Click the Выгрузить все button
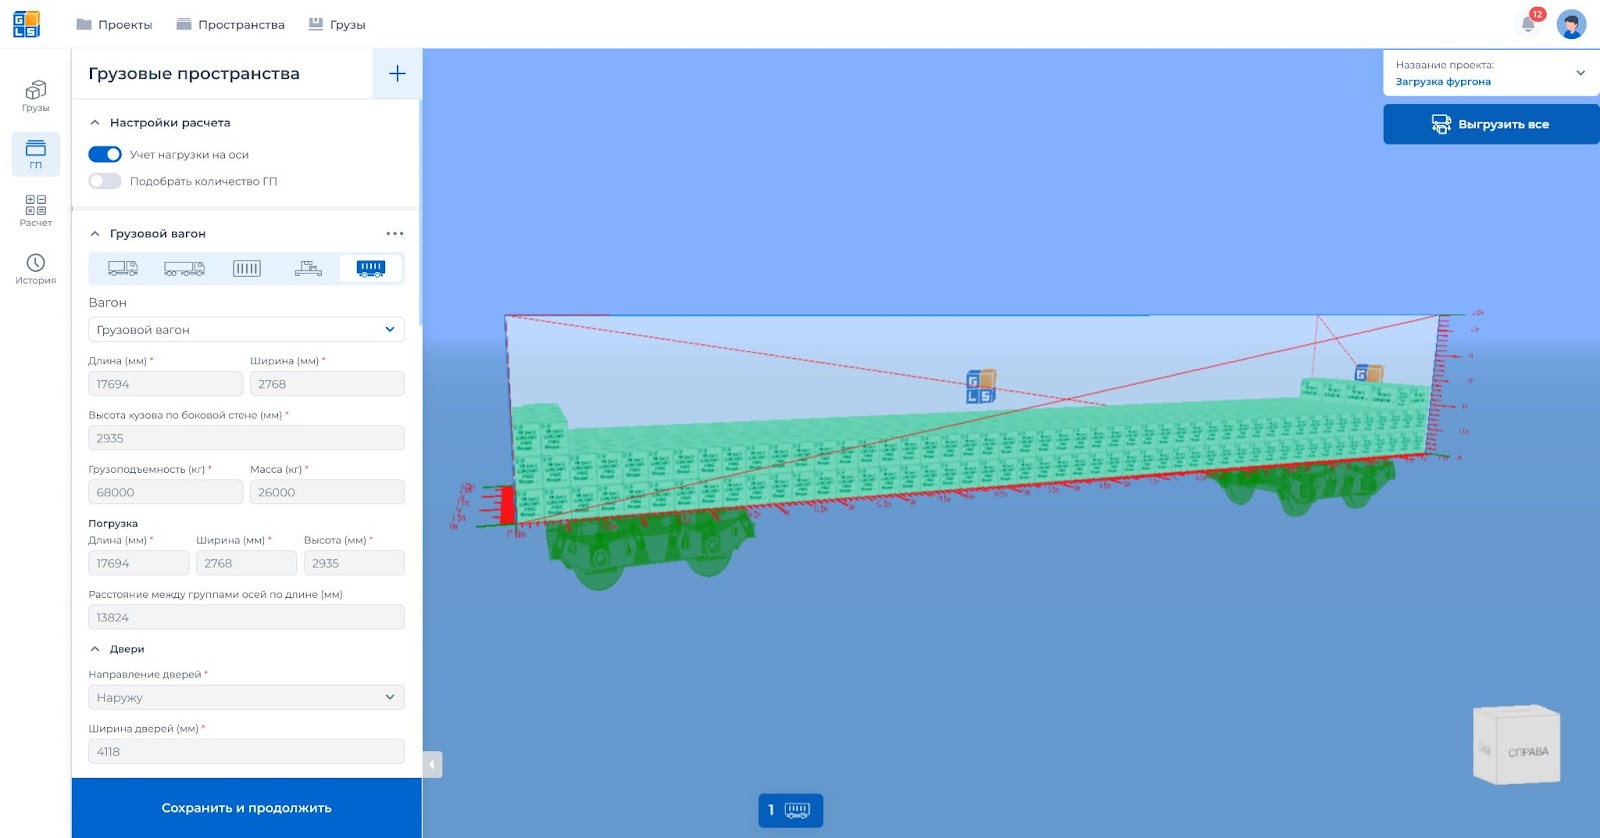 click(x=1491, y=124)
